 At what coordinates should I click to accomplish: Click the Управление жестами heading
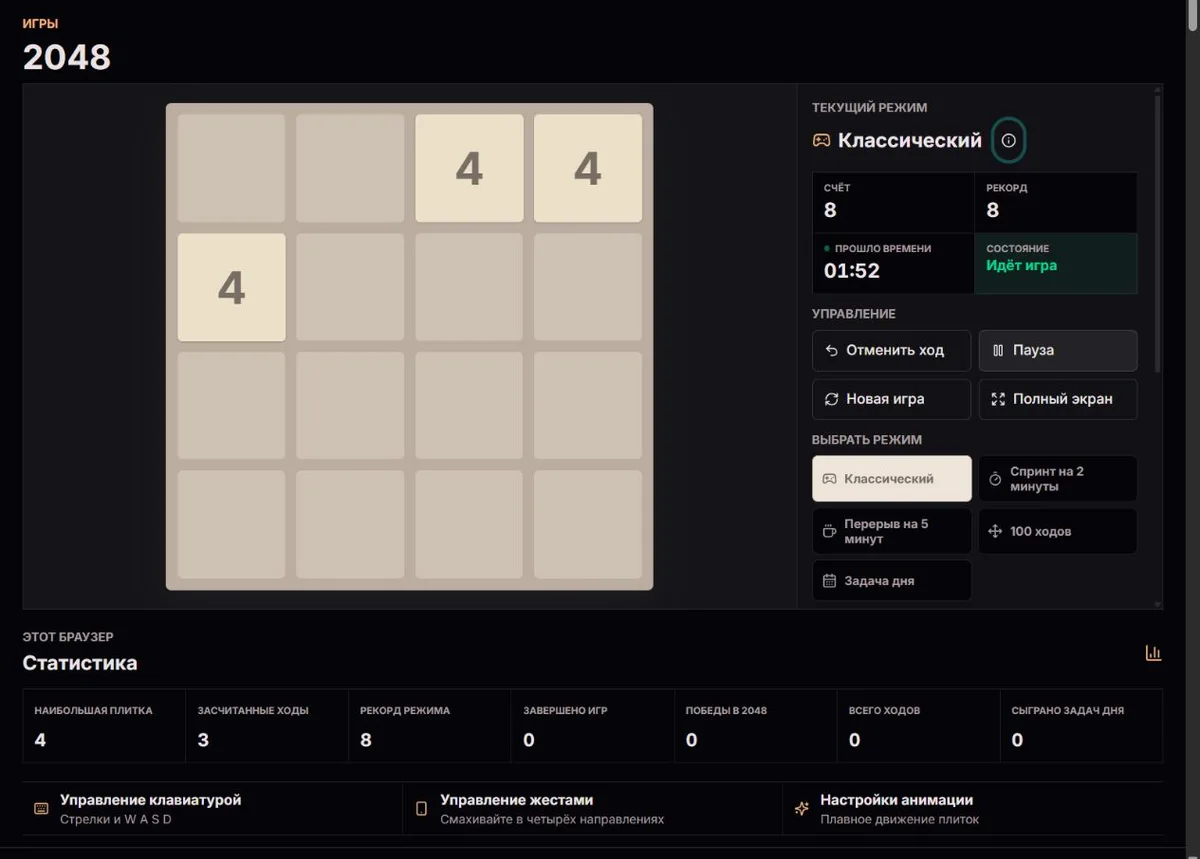click(517, 800)
